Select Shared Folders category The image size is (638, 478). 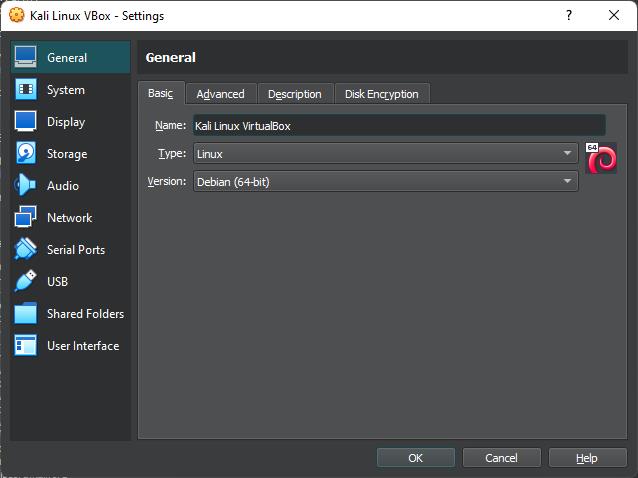tap(70, 313)
